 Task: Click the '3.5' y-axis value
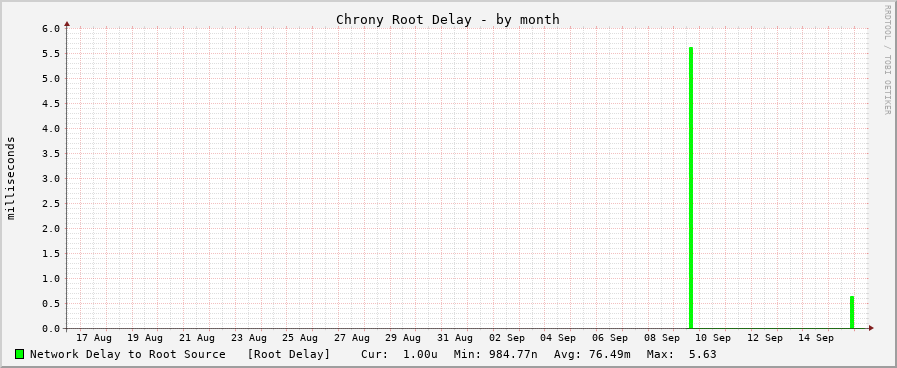[51, 153]
